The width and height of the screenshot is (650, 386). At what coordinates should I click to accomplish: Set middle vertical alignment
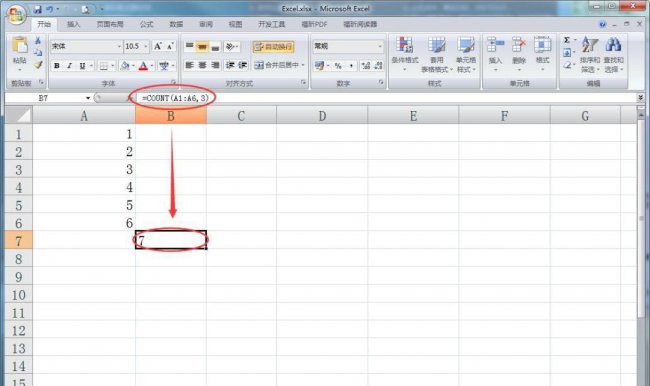tap(202, 46)
